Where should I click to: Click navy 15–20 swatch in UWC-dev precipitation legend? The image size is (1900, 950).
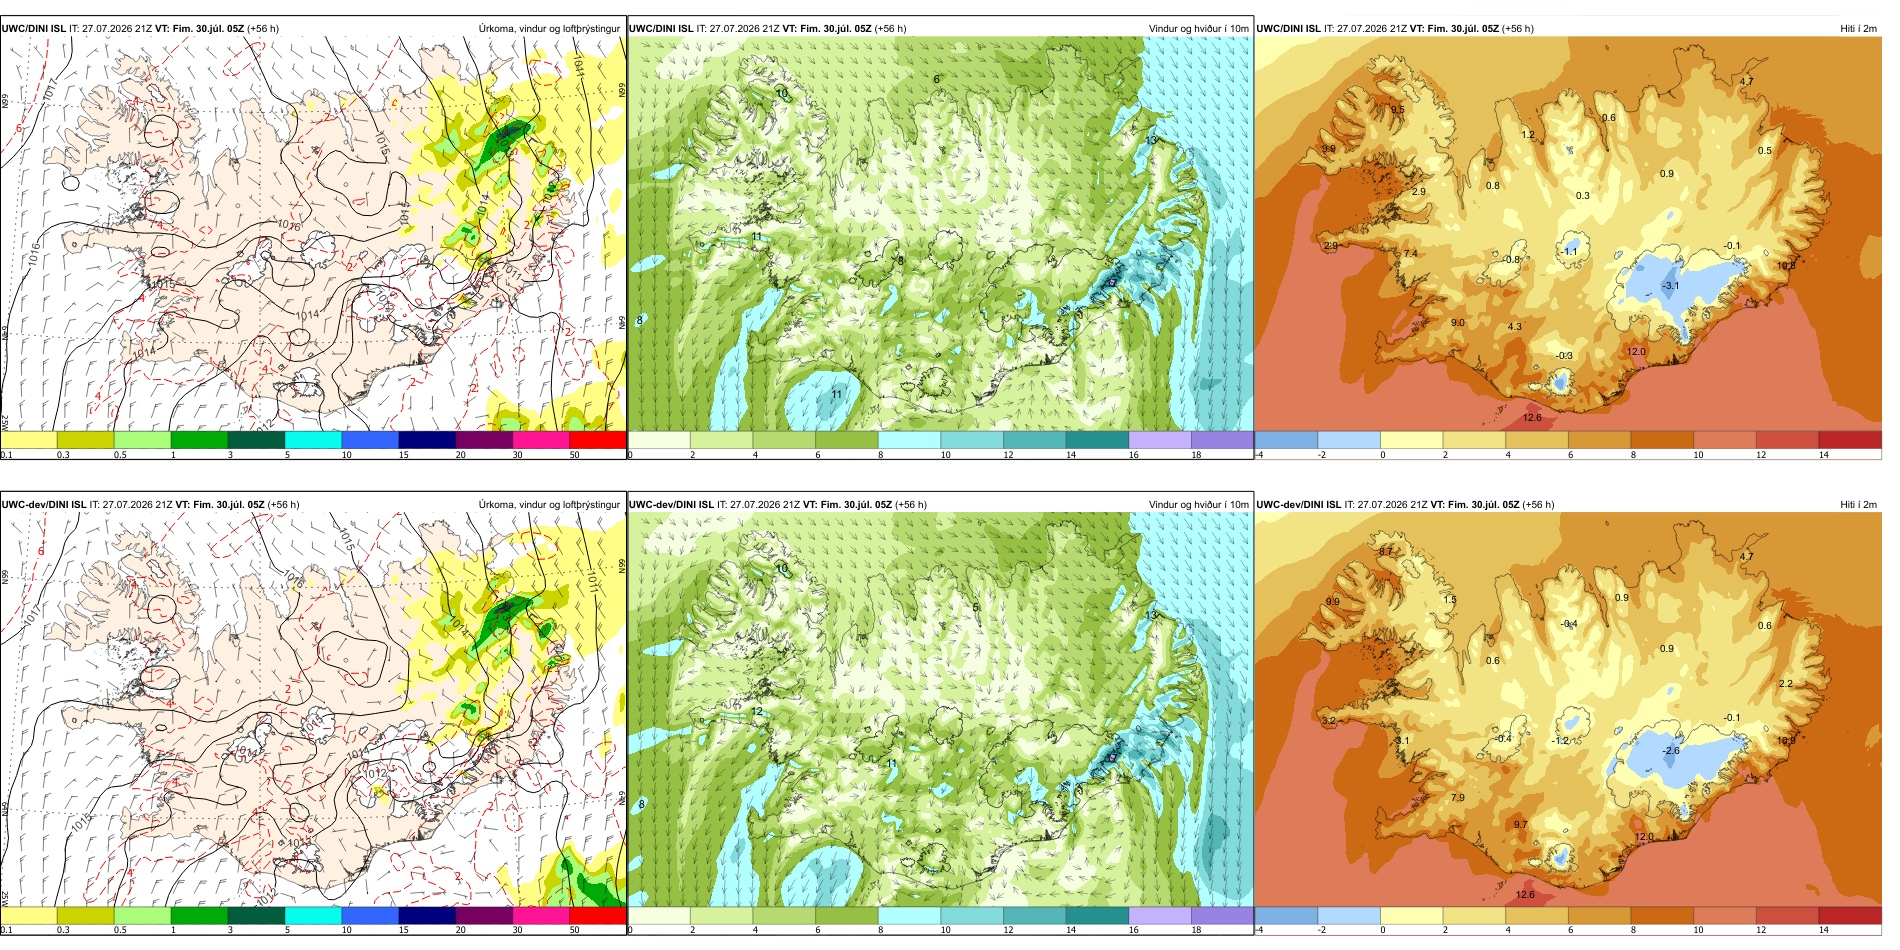(427, 915)
